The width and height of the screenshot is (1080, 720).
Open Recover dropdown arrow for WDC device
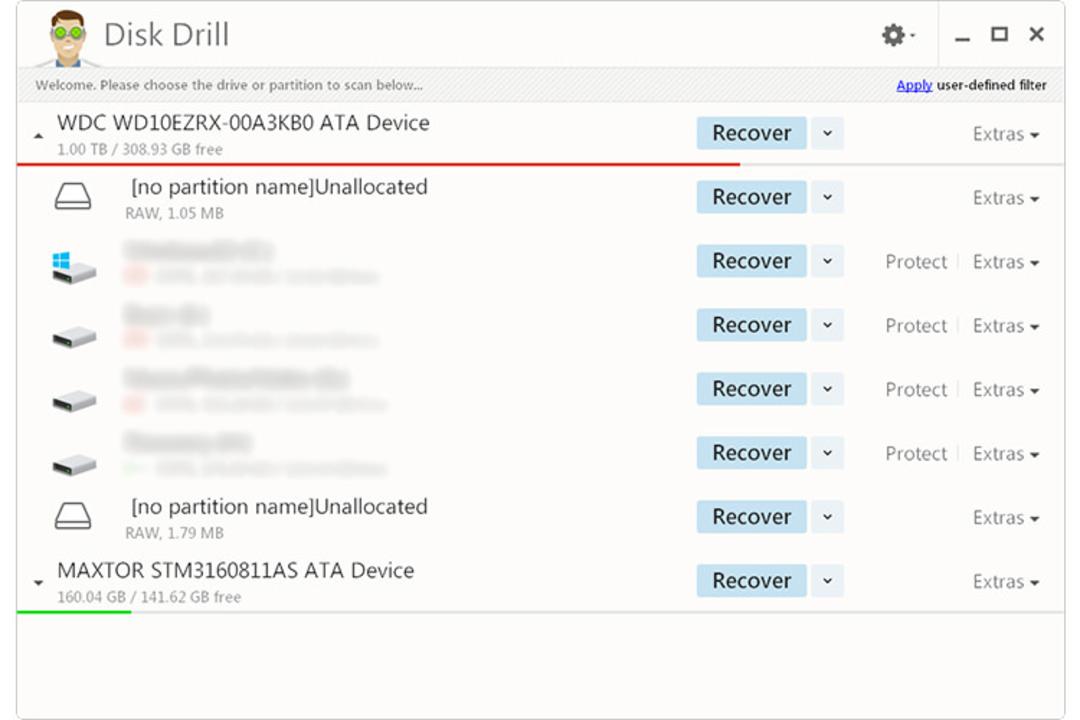(827, 133)
